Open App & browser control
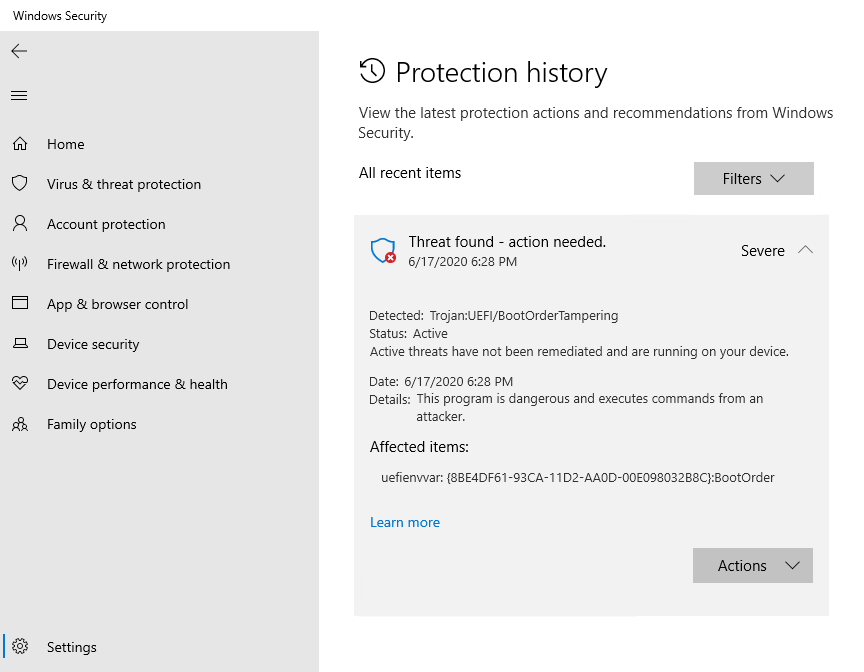864x672 pixels. [115, 304]
